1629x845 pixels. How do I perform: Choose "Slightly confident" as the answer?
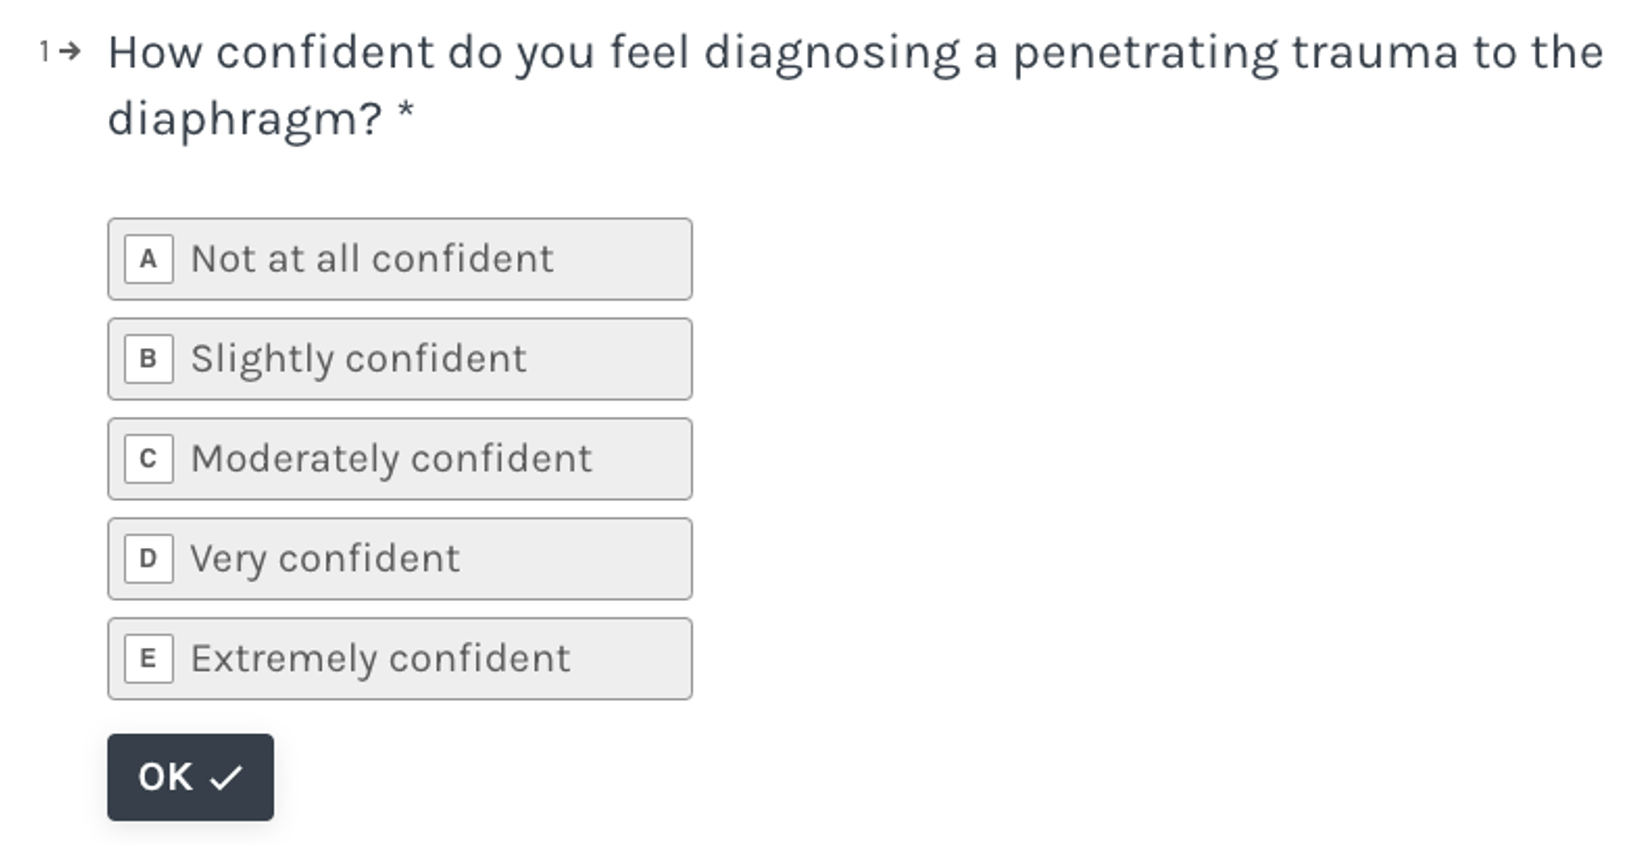pyautogui.click(x=400, y=359)
